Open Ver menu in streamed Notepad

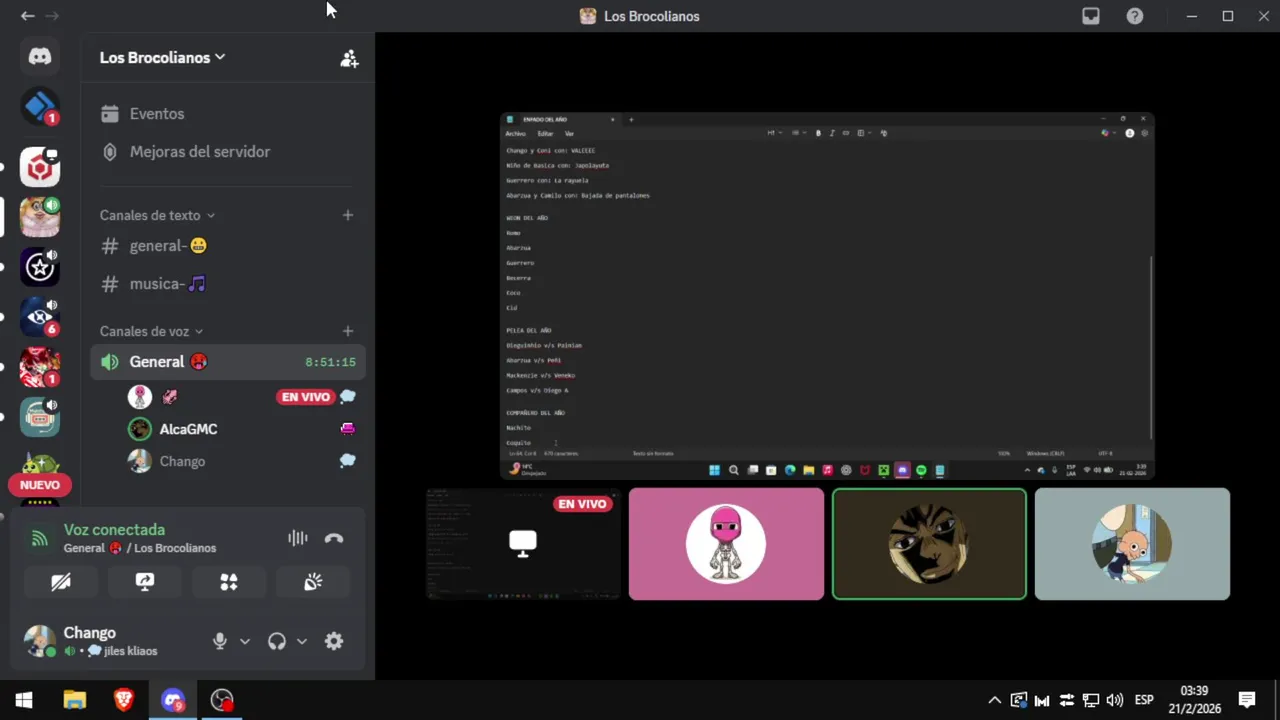click(x=569, y=133)
